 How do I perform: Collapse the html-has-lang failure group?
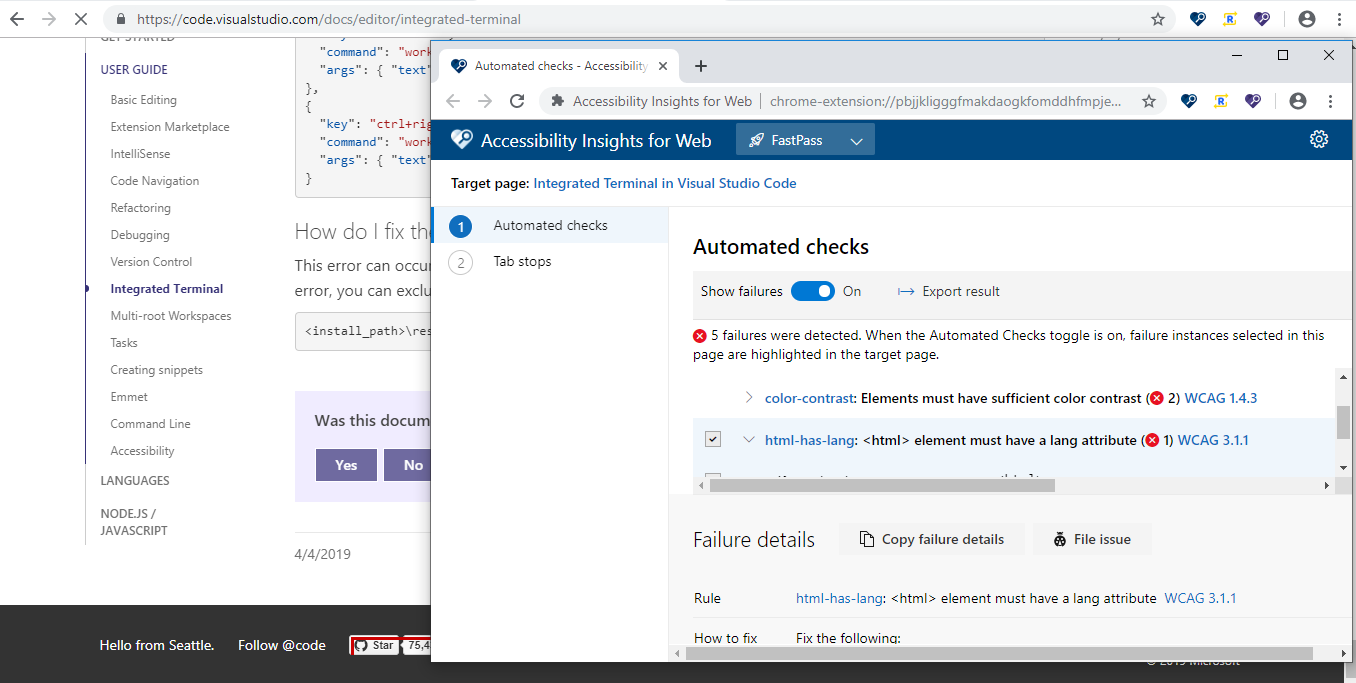click(747, 439)
